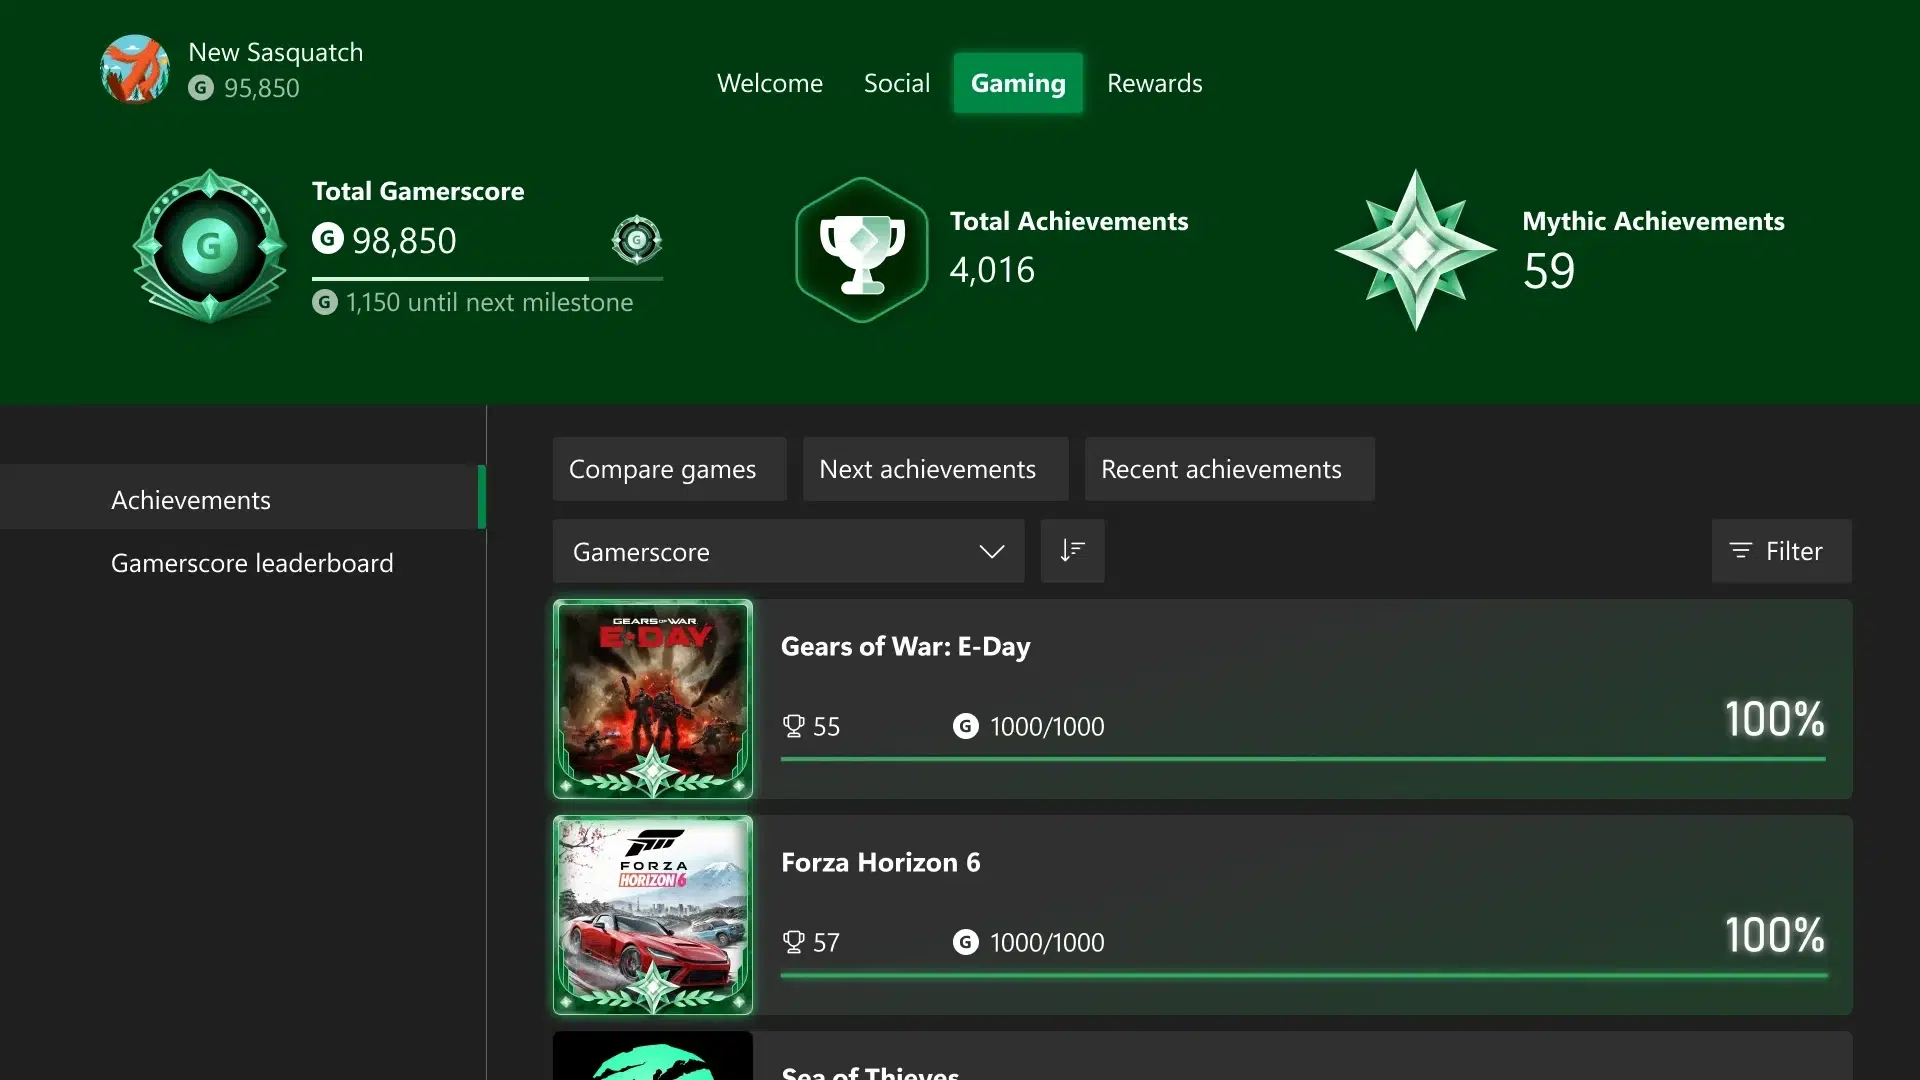Click the Mythic Achievements star emblem
This screenshot has width=1920, height=1080.
point(1415,250)
